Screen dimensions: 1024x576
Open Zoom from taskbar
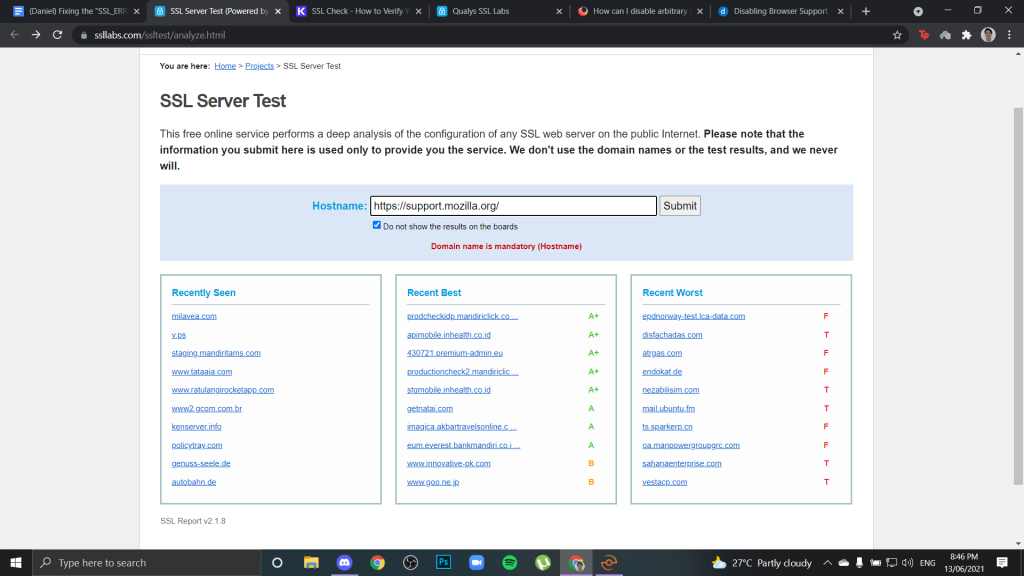[477, 562]
